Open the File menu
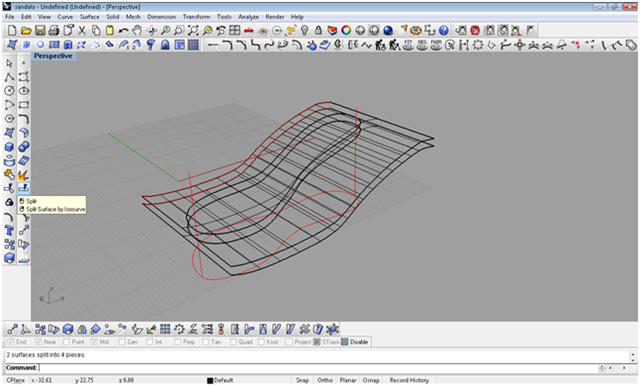This screenshot has height=386, width=640. [x=10, y=17]
